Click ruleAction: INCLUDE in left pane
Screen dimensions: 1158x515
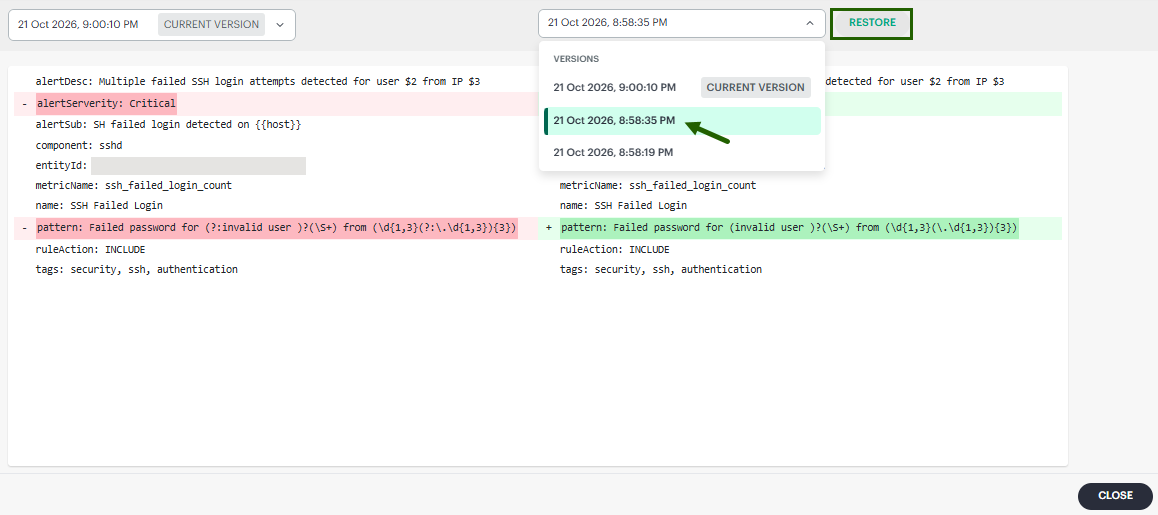click(90, 250)
